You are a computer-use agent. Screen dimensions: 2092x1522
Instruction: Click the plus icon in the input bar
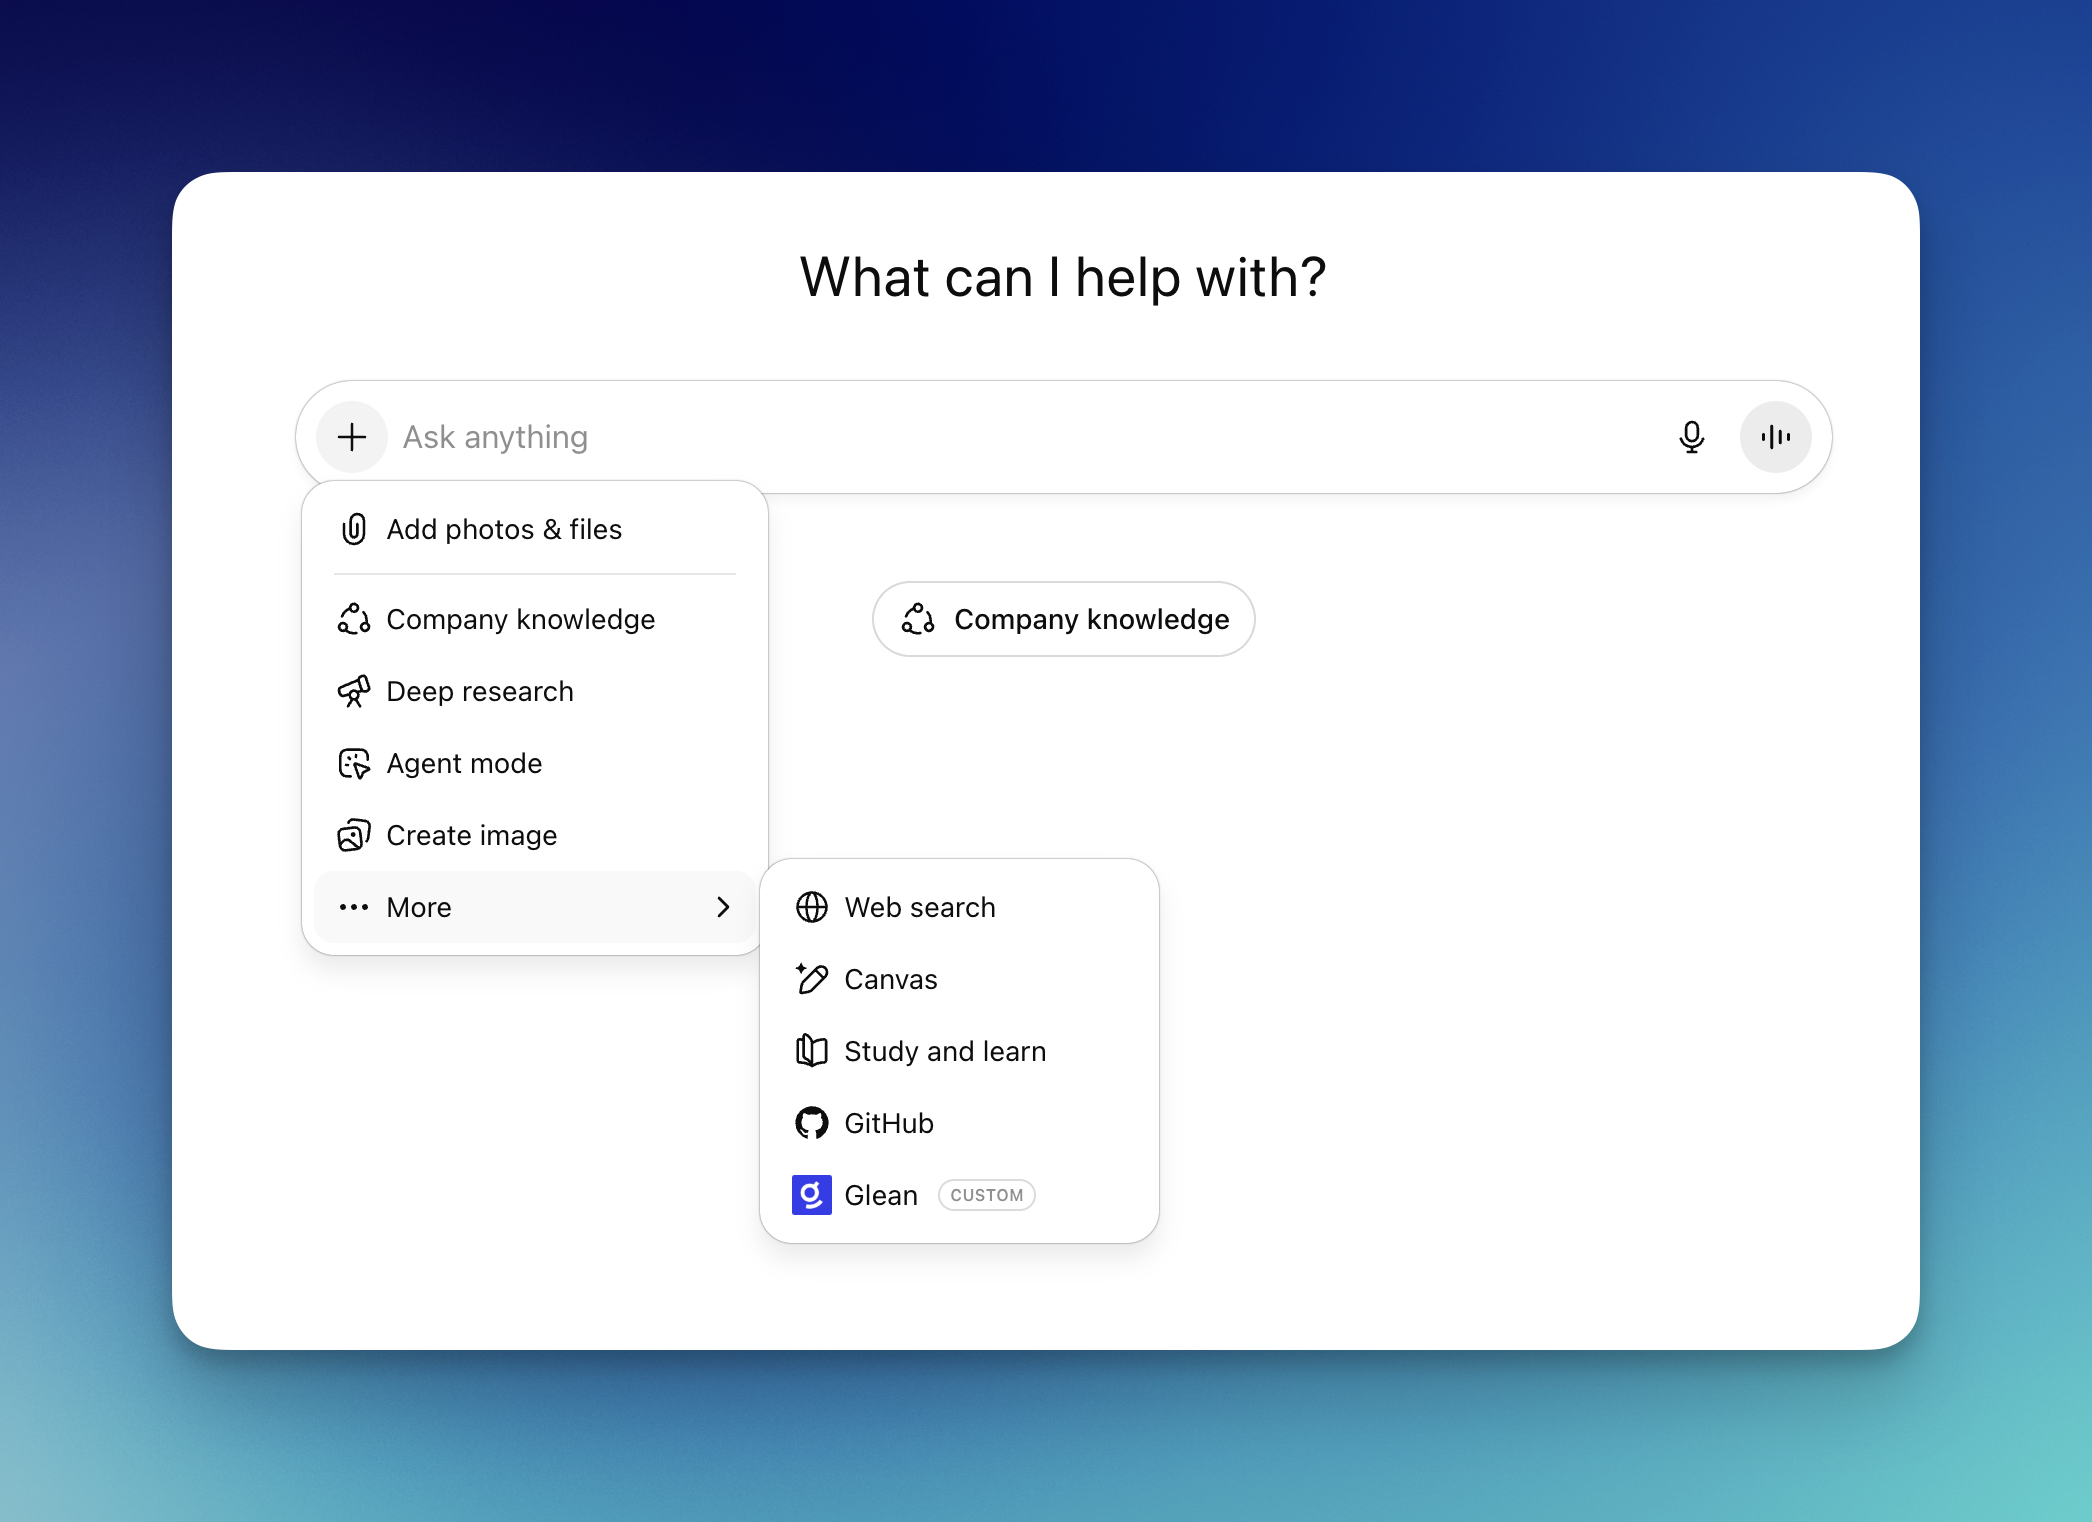[352, 437]
